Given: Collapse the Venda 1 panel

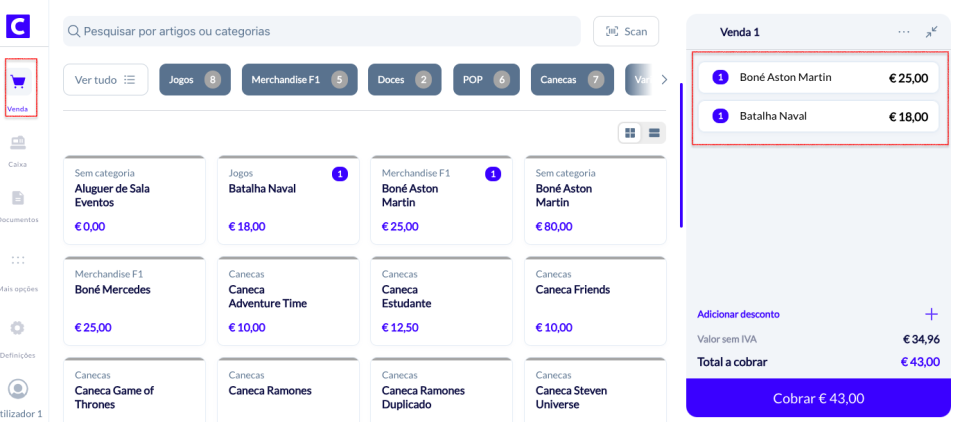Looking at the screenshot, I should pos(931,32).
